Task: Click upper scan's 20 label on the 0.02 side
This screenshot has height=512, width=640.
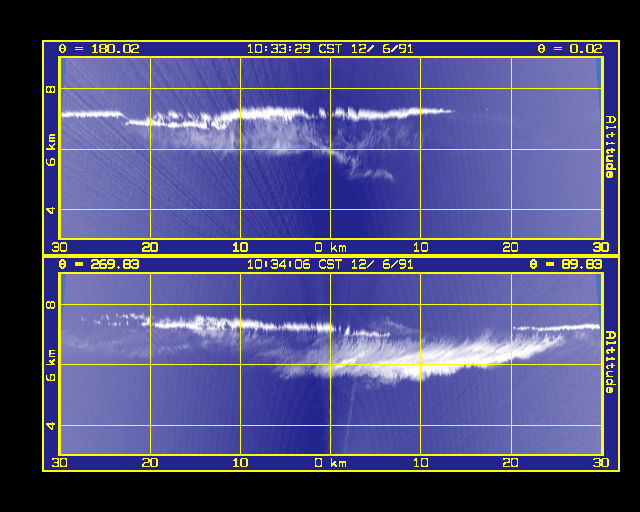Action: [x=511, y=247]
